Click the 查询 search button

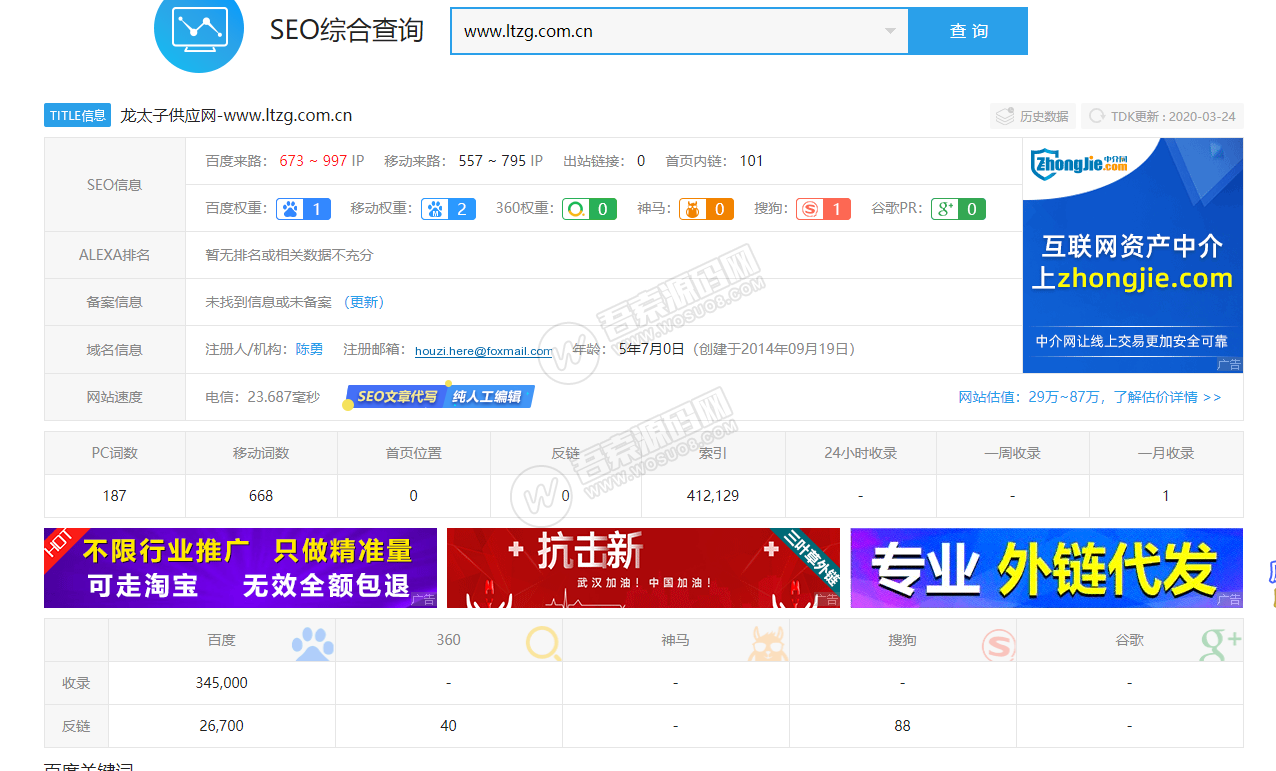coord(968,31)
